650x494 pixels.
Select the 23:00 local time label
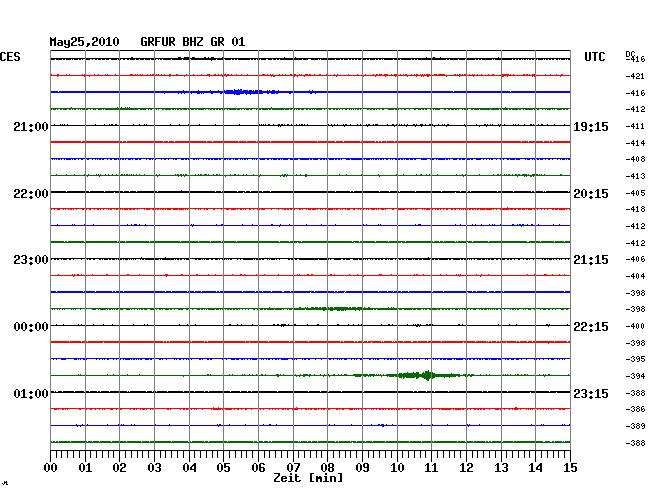click(x=31, y=260)
